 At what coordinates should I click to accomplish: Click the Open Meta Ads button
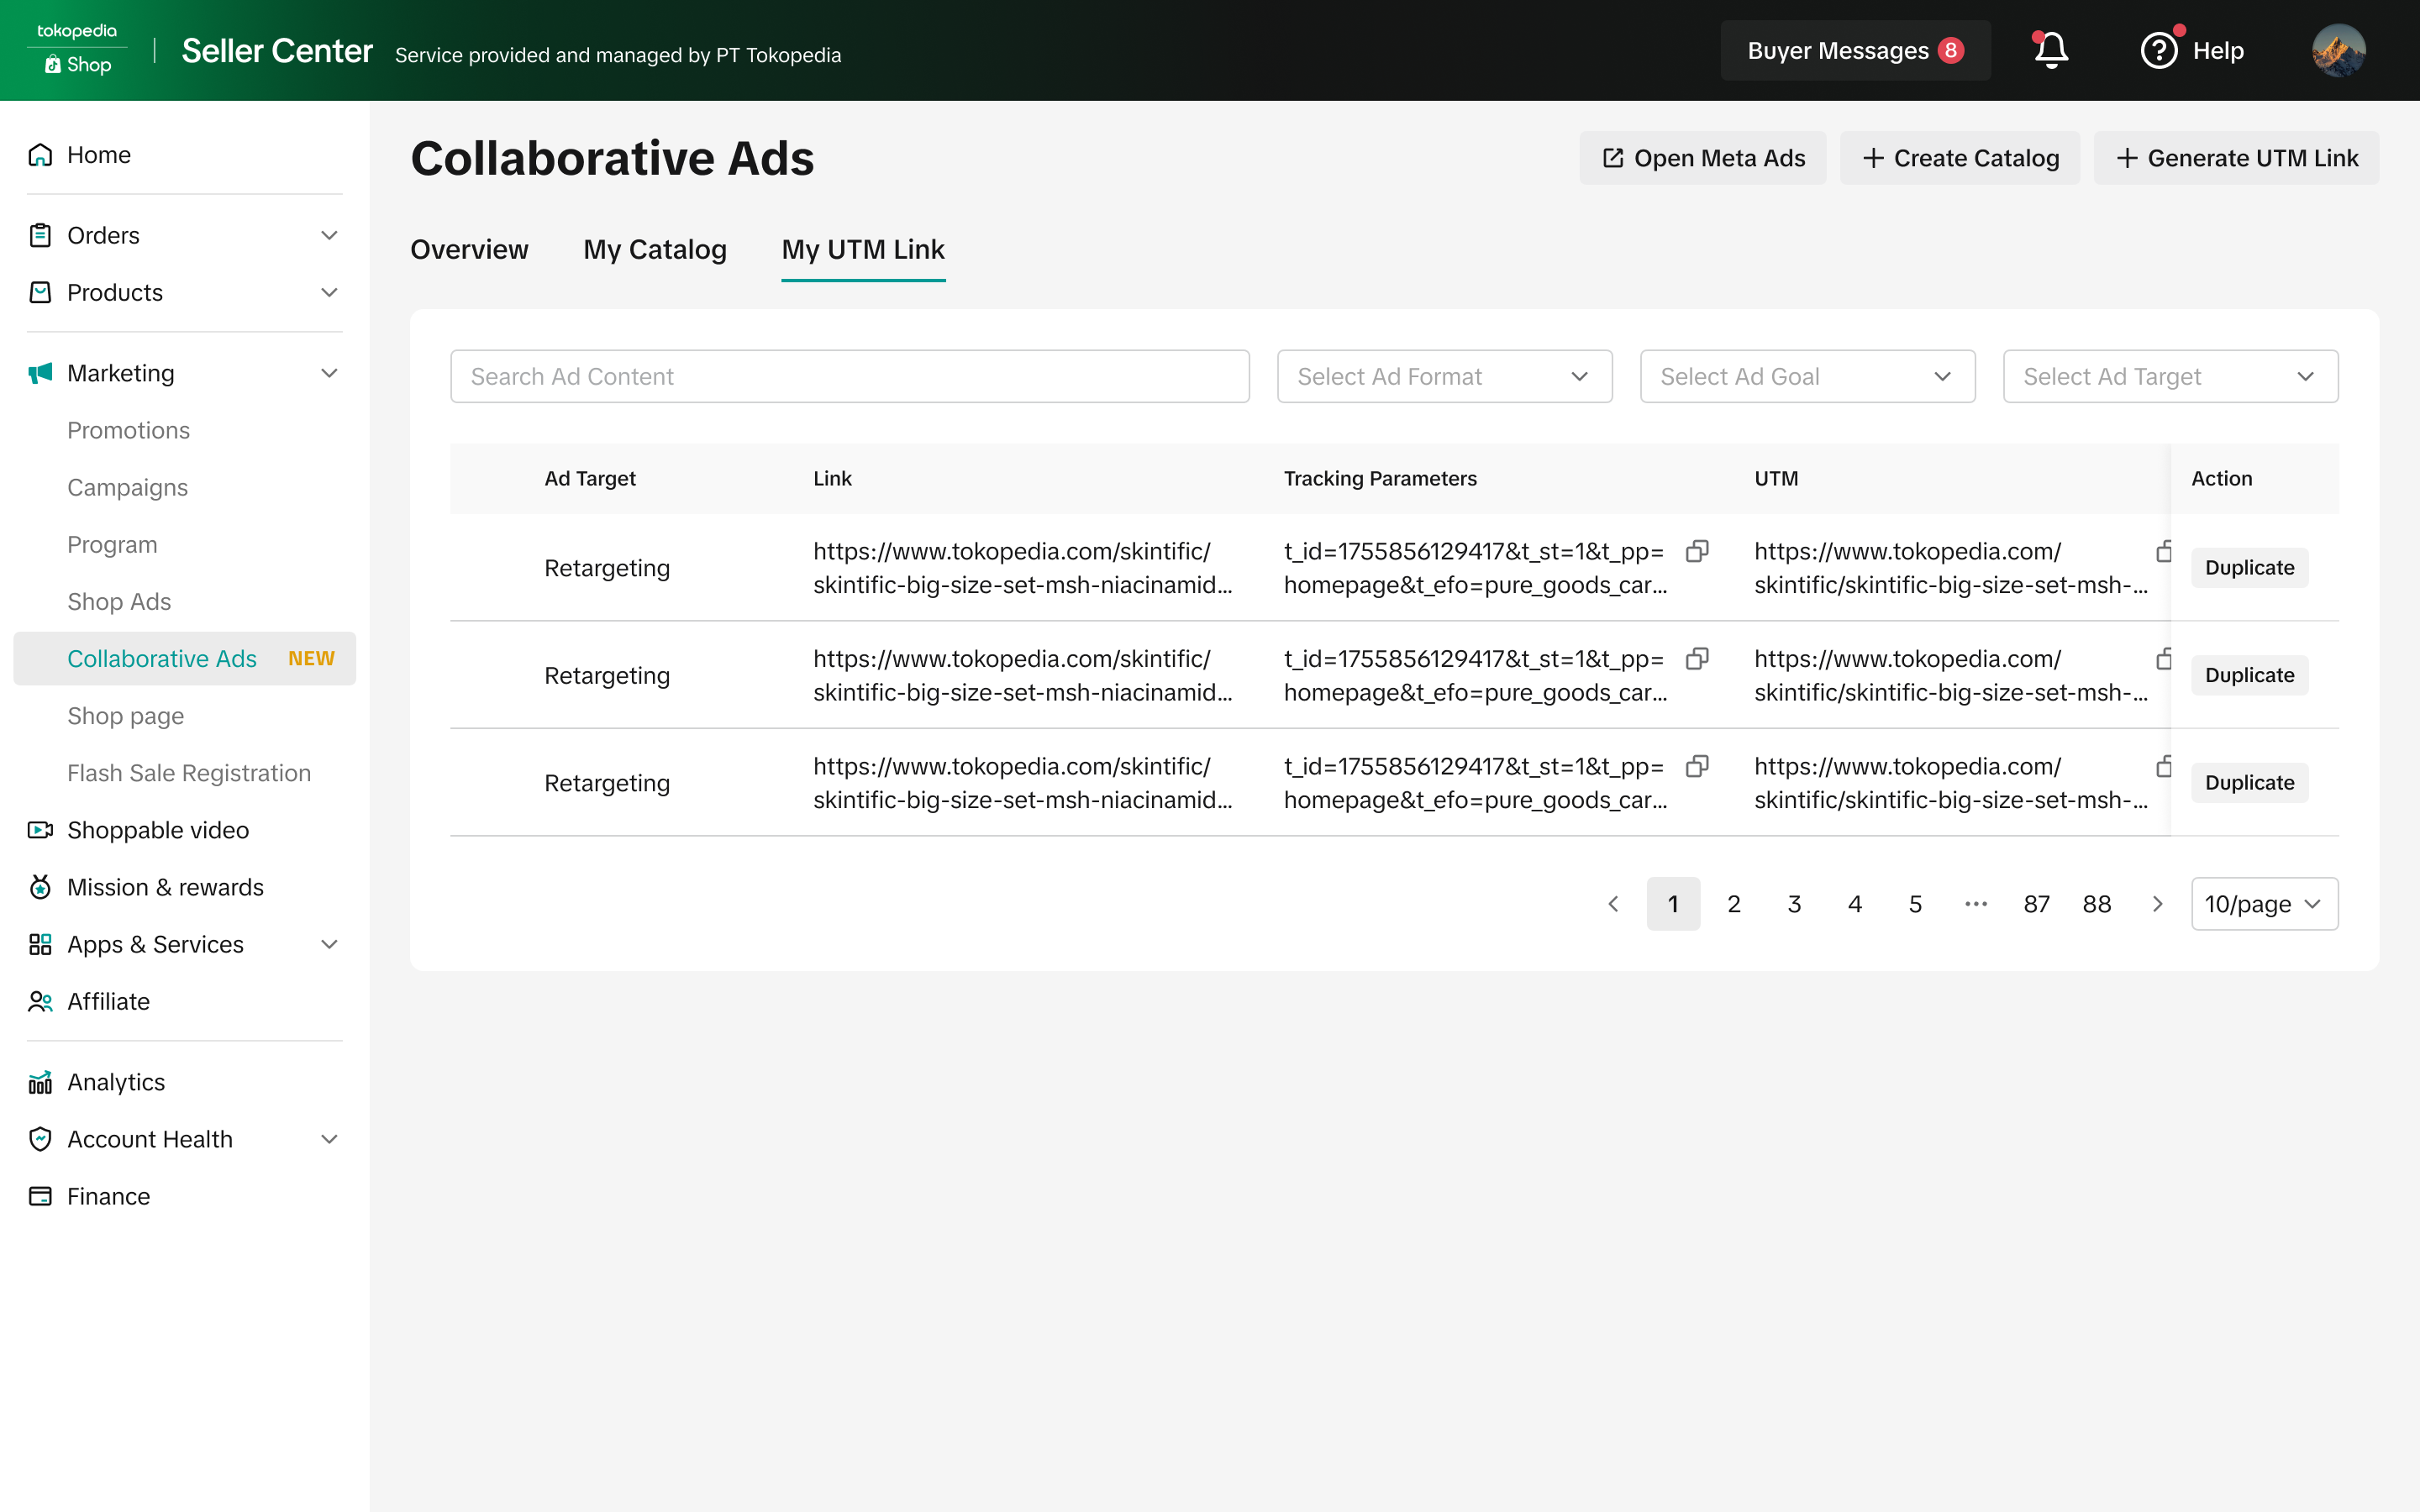coord(1702,158)
